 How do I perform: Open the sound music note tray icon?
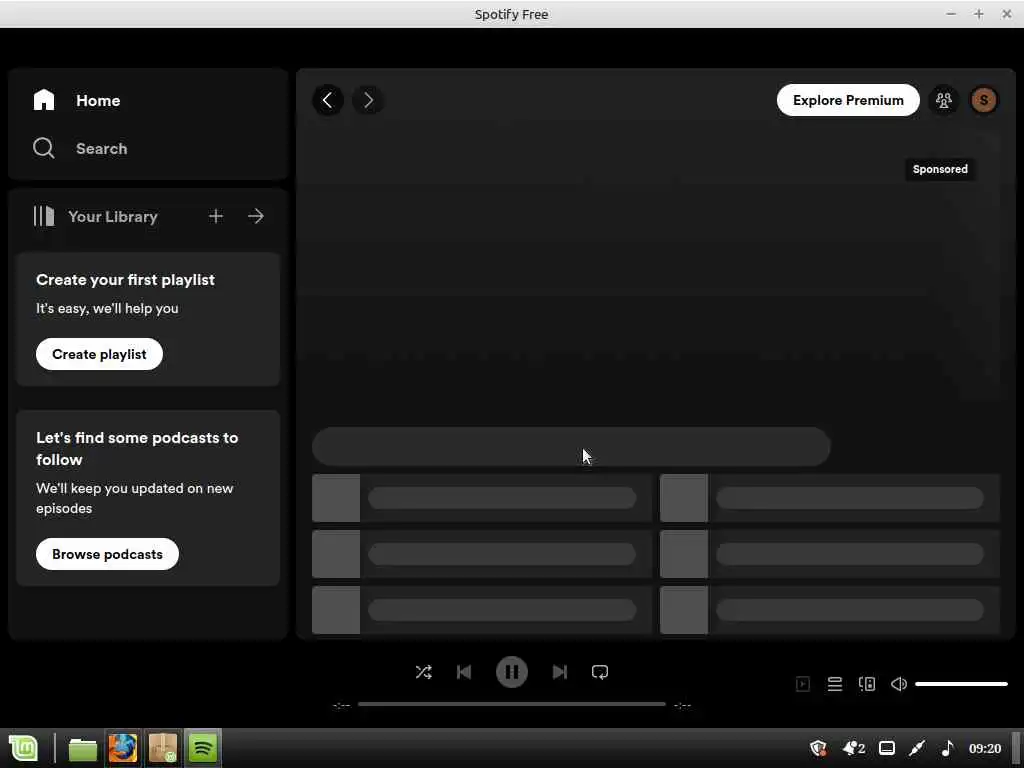[948, 748]
